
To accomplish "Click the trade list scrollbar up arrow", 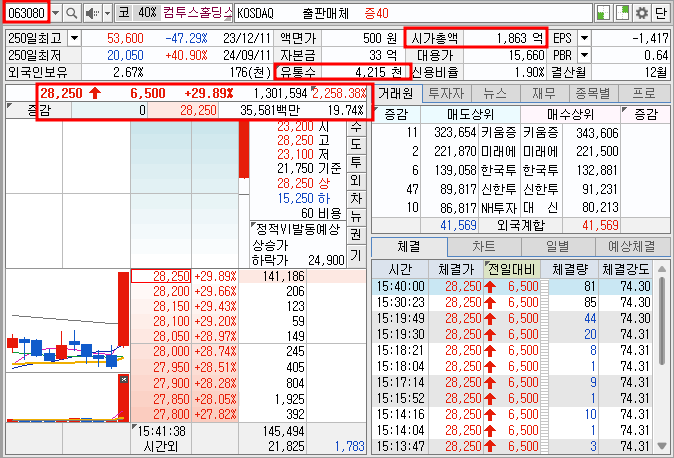I will click(662, 269).
